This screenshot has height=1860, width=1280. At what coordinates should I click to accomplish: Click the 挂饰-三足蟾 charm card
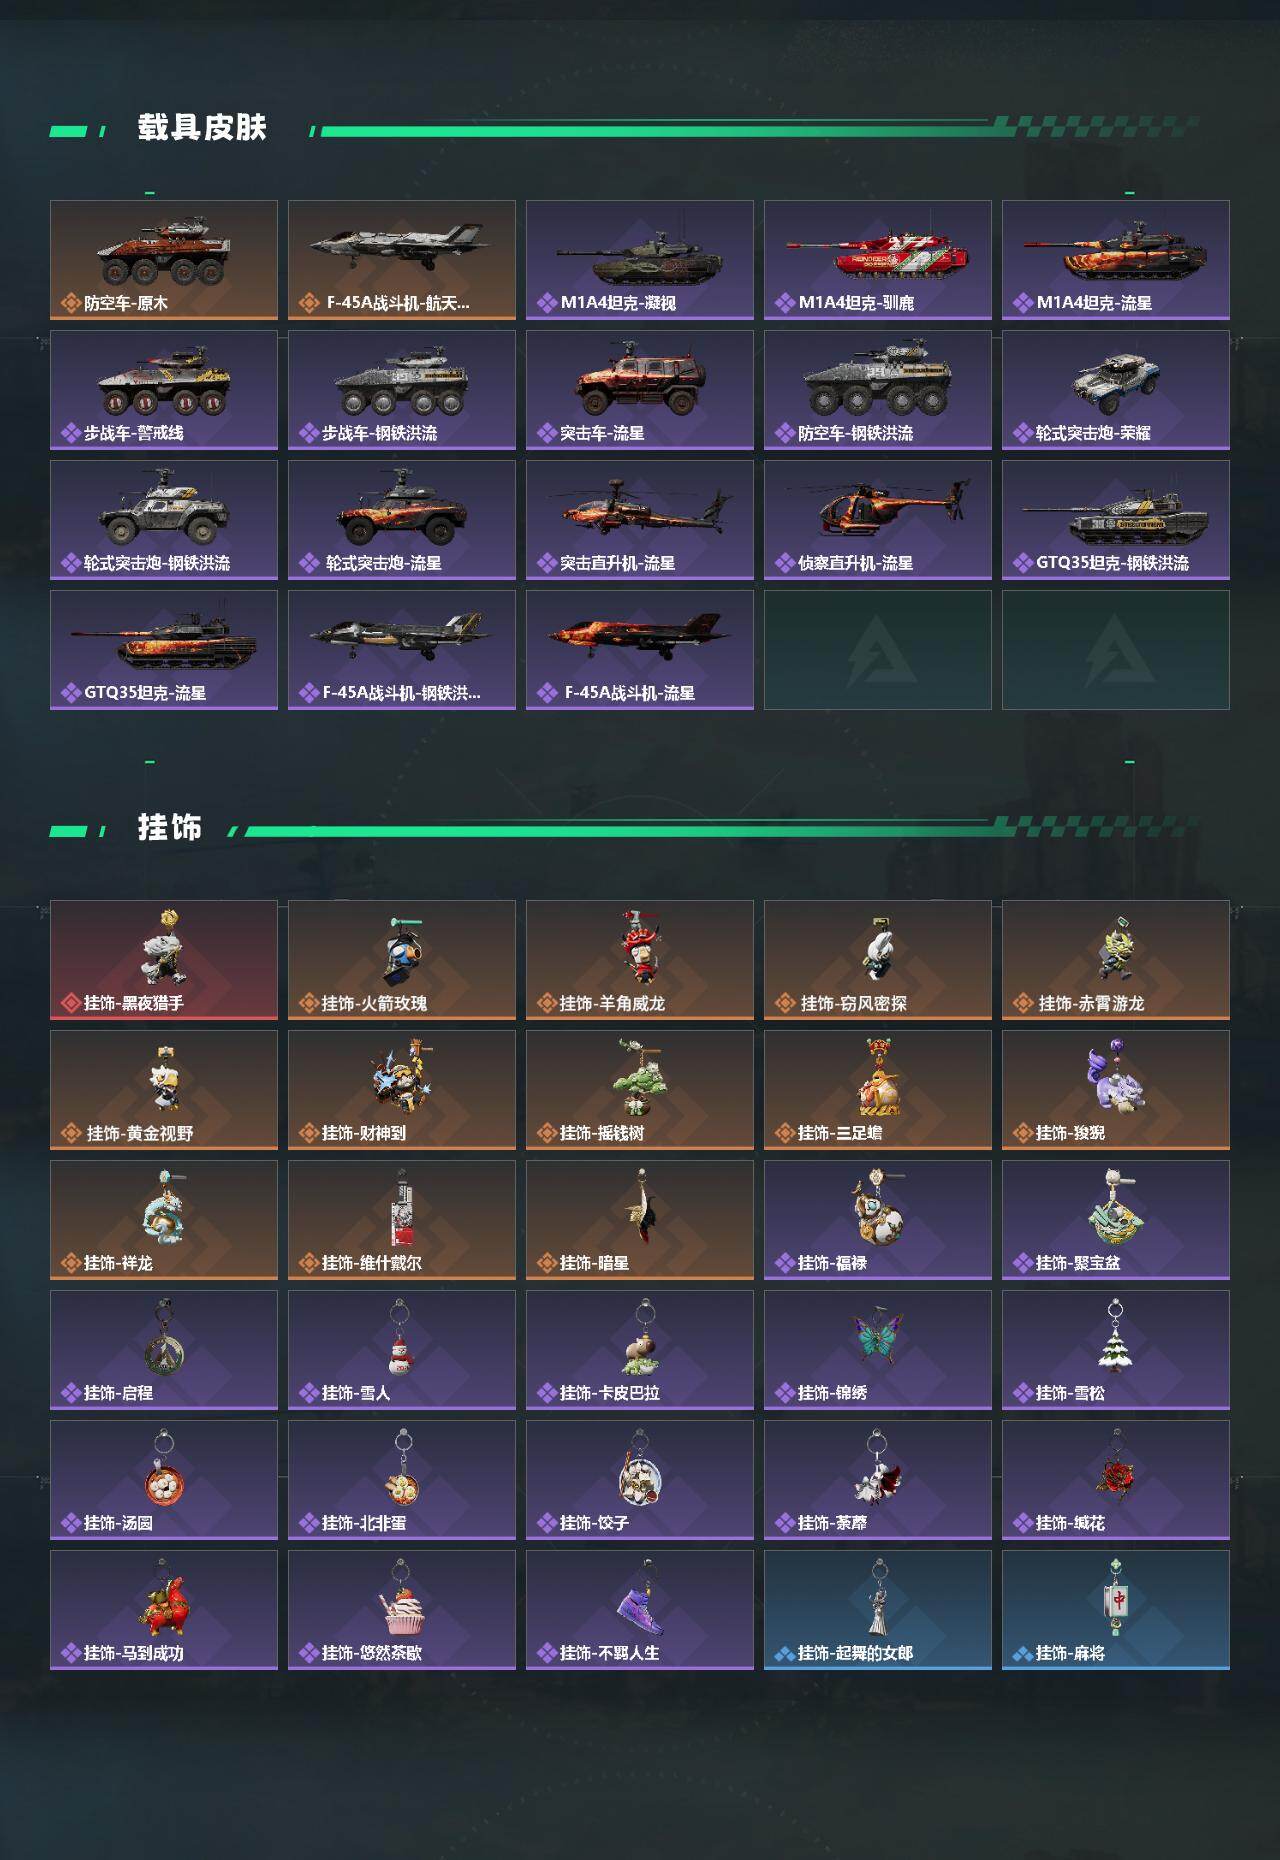(x=878, y=1090)
